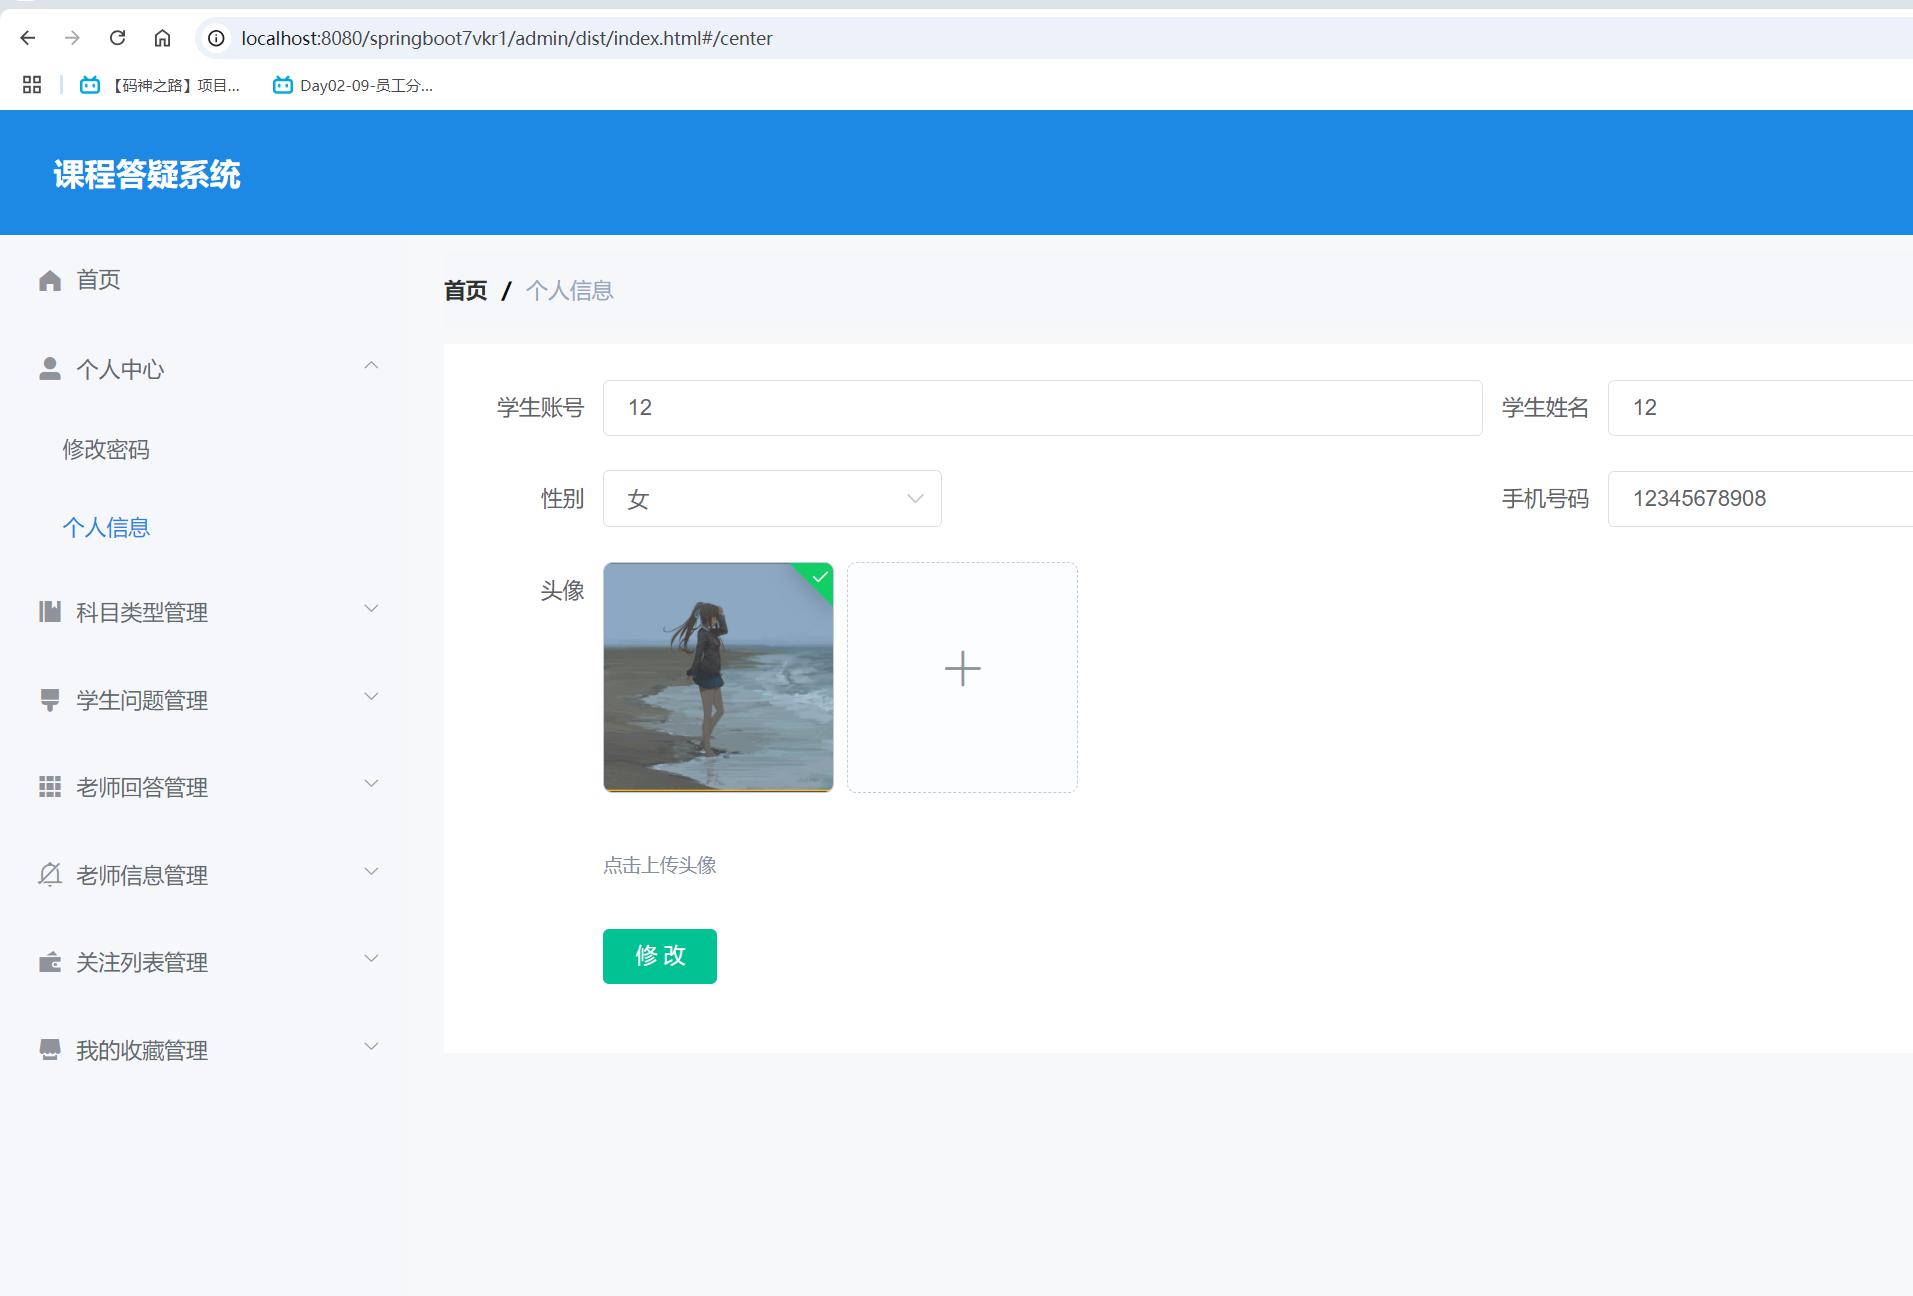The height and width of the screenshot is (1296, 1913).
Task: Click the 课程答疑系统 header title
Action: point(147,175)
